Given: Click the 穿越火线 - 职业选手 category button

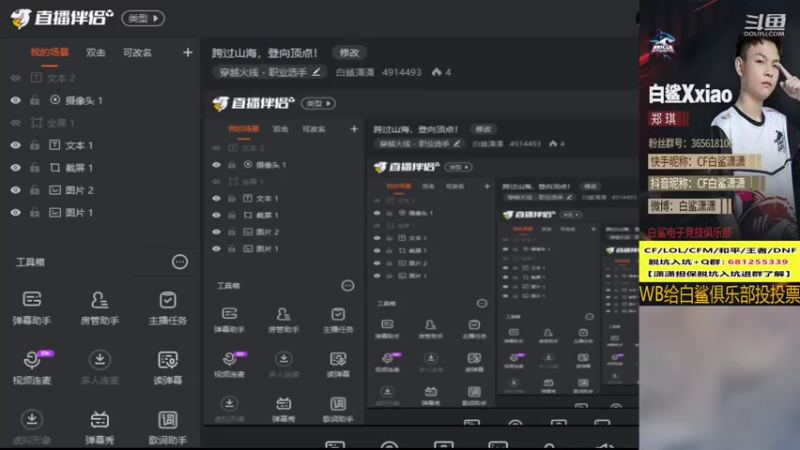Looking at the screenshot, I should (269, 72).
